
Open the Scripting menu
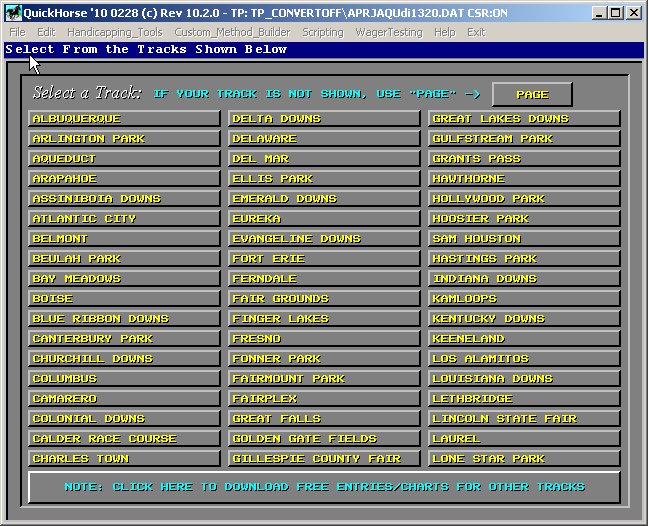point(322,32)
